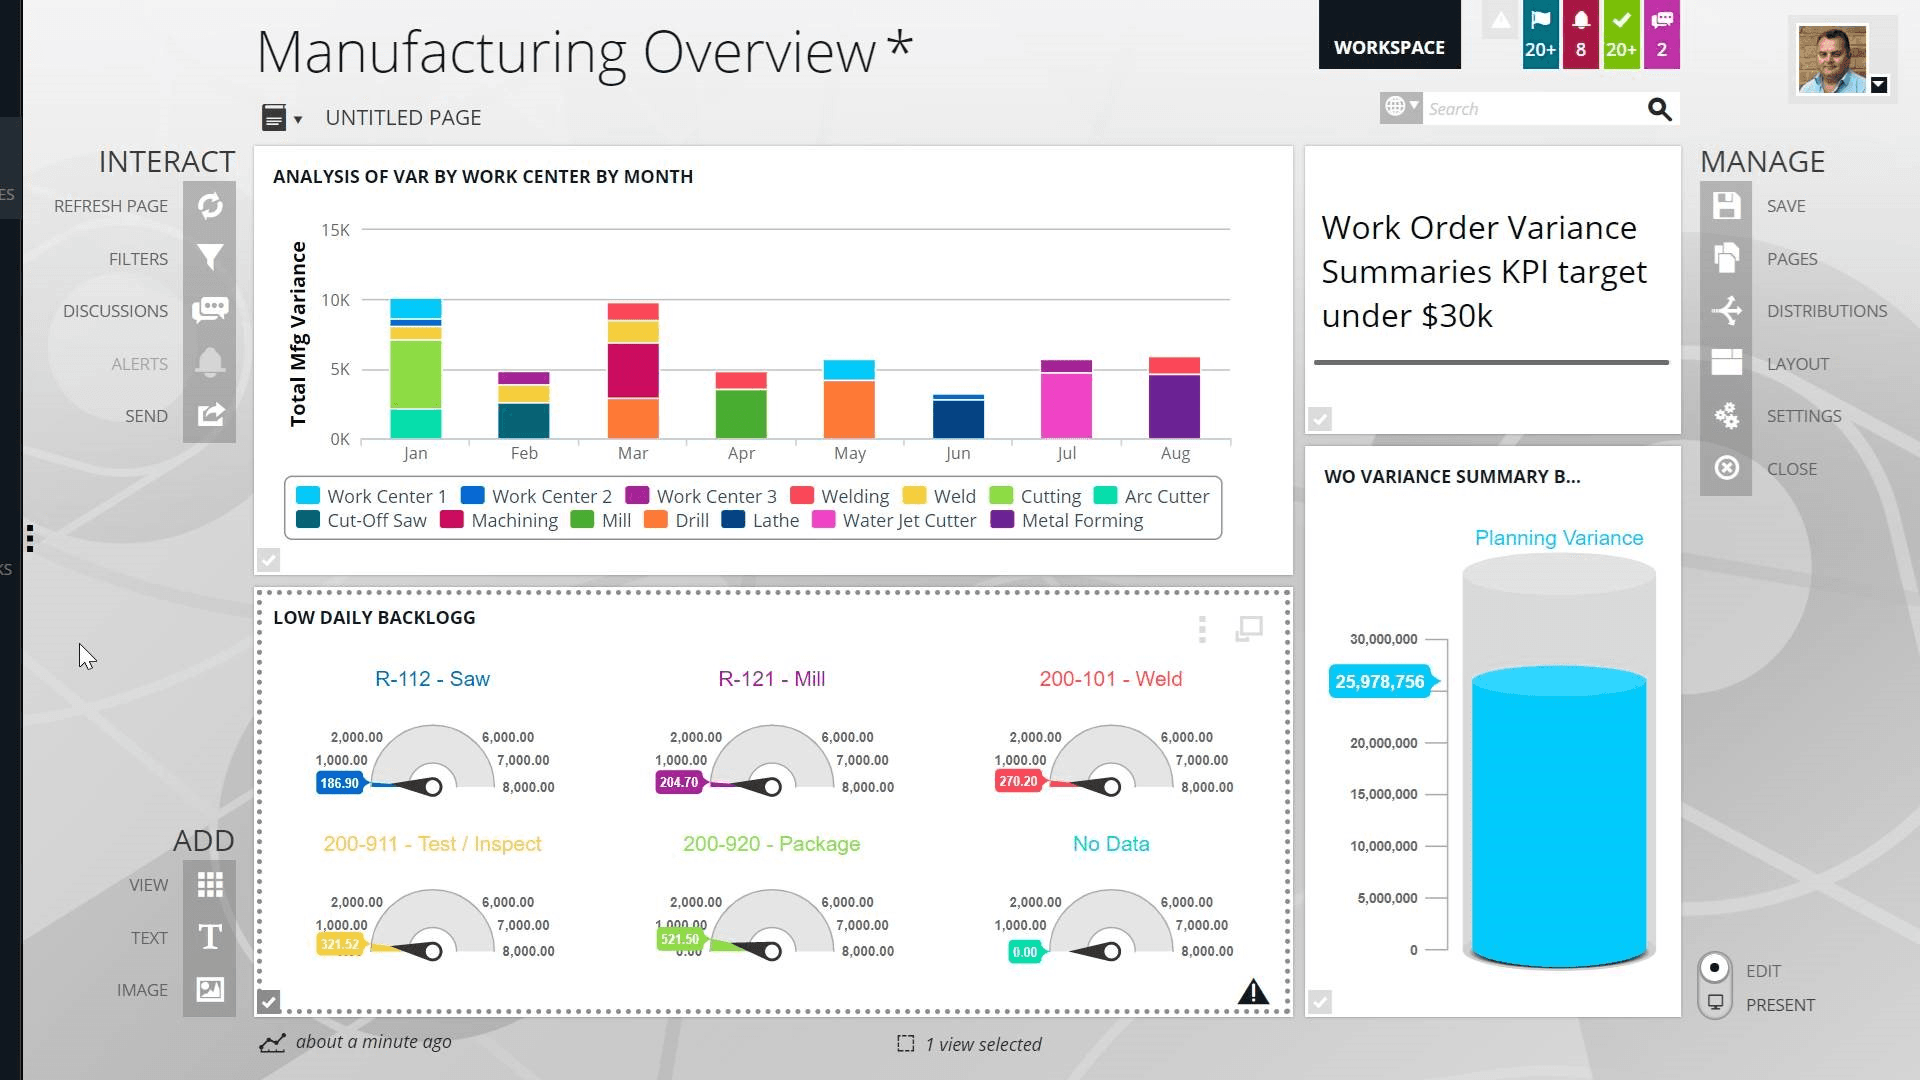Toggle checkbox on Analysis of Var chart view
1920x1080 pixels.
(268, 560)
